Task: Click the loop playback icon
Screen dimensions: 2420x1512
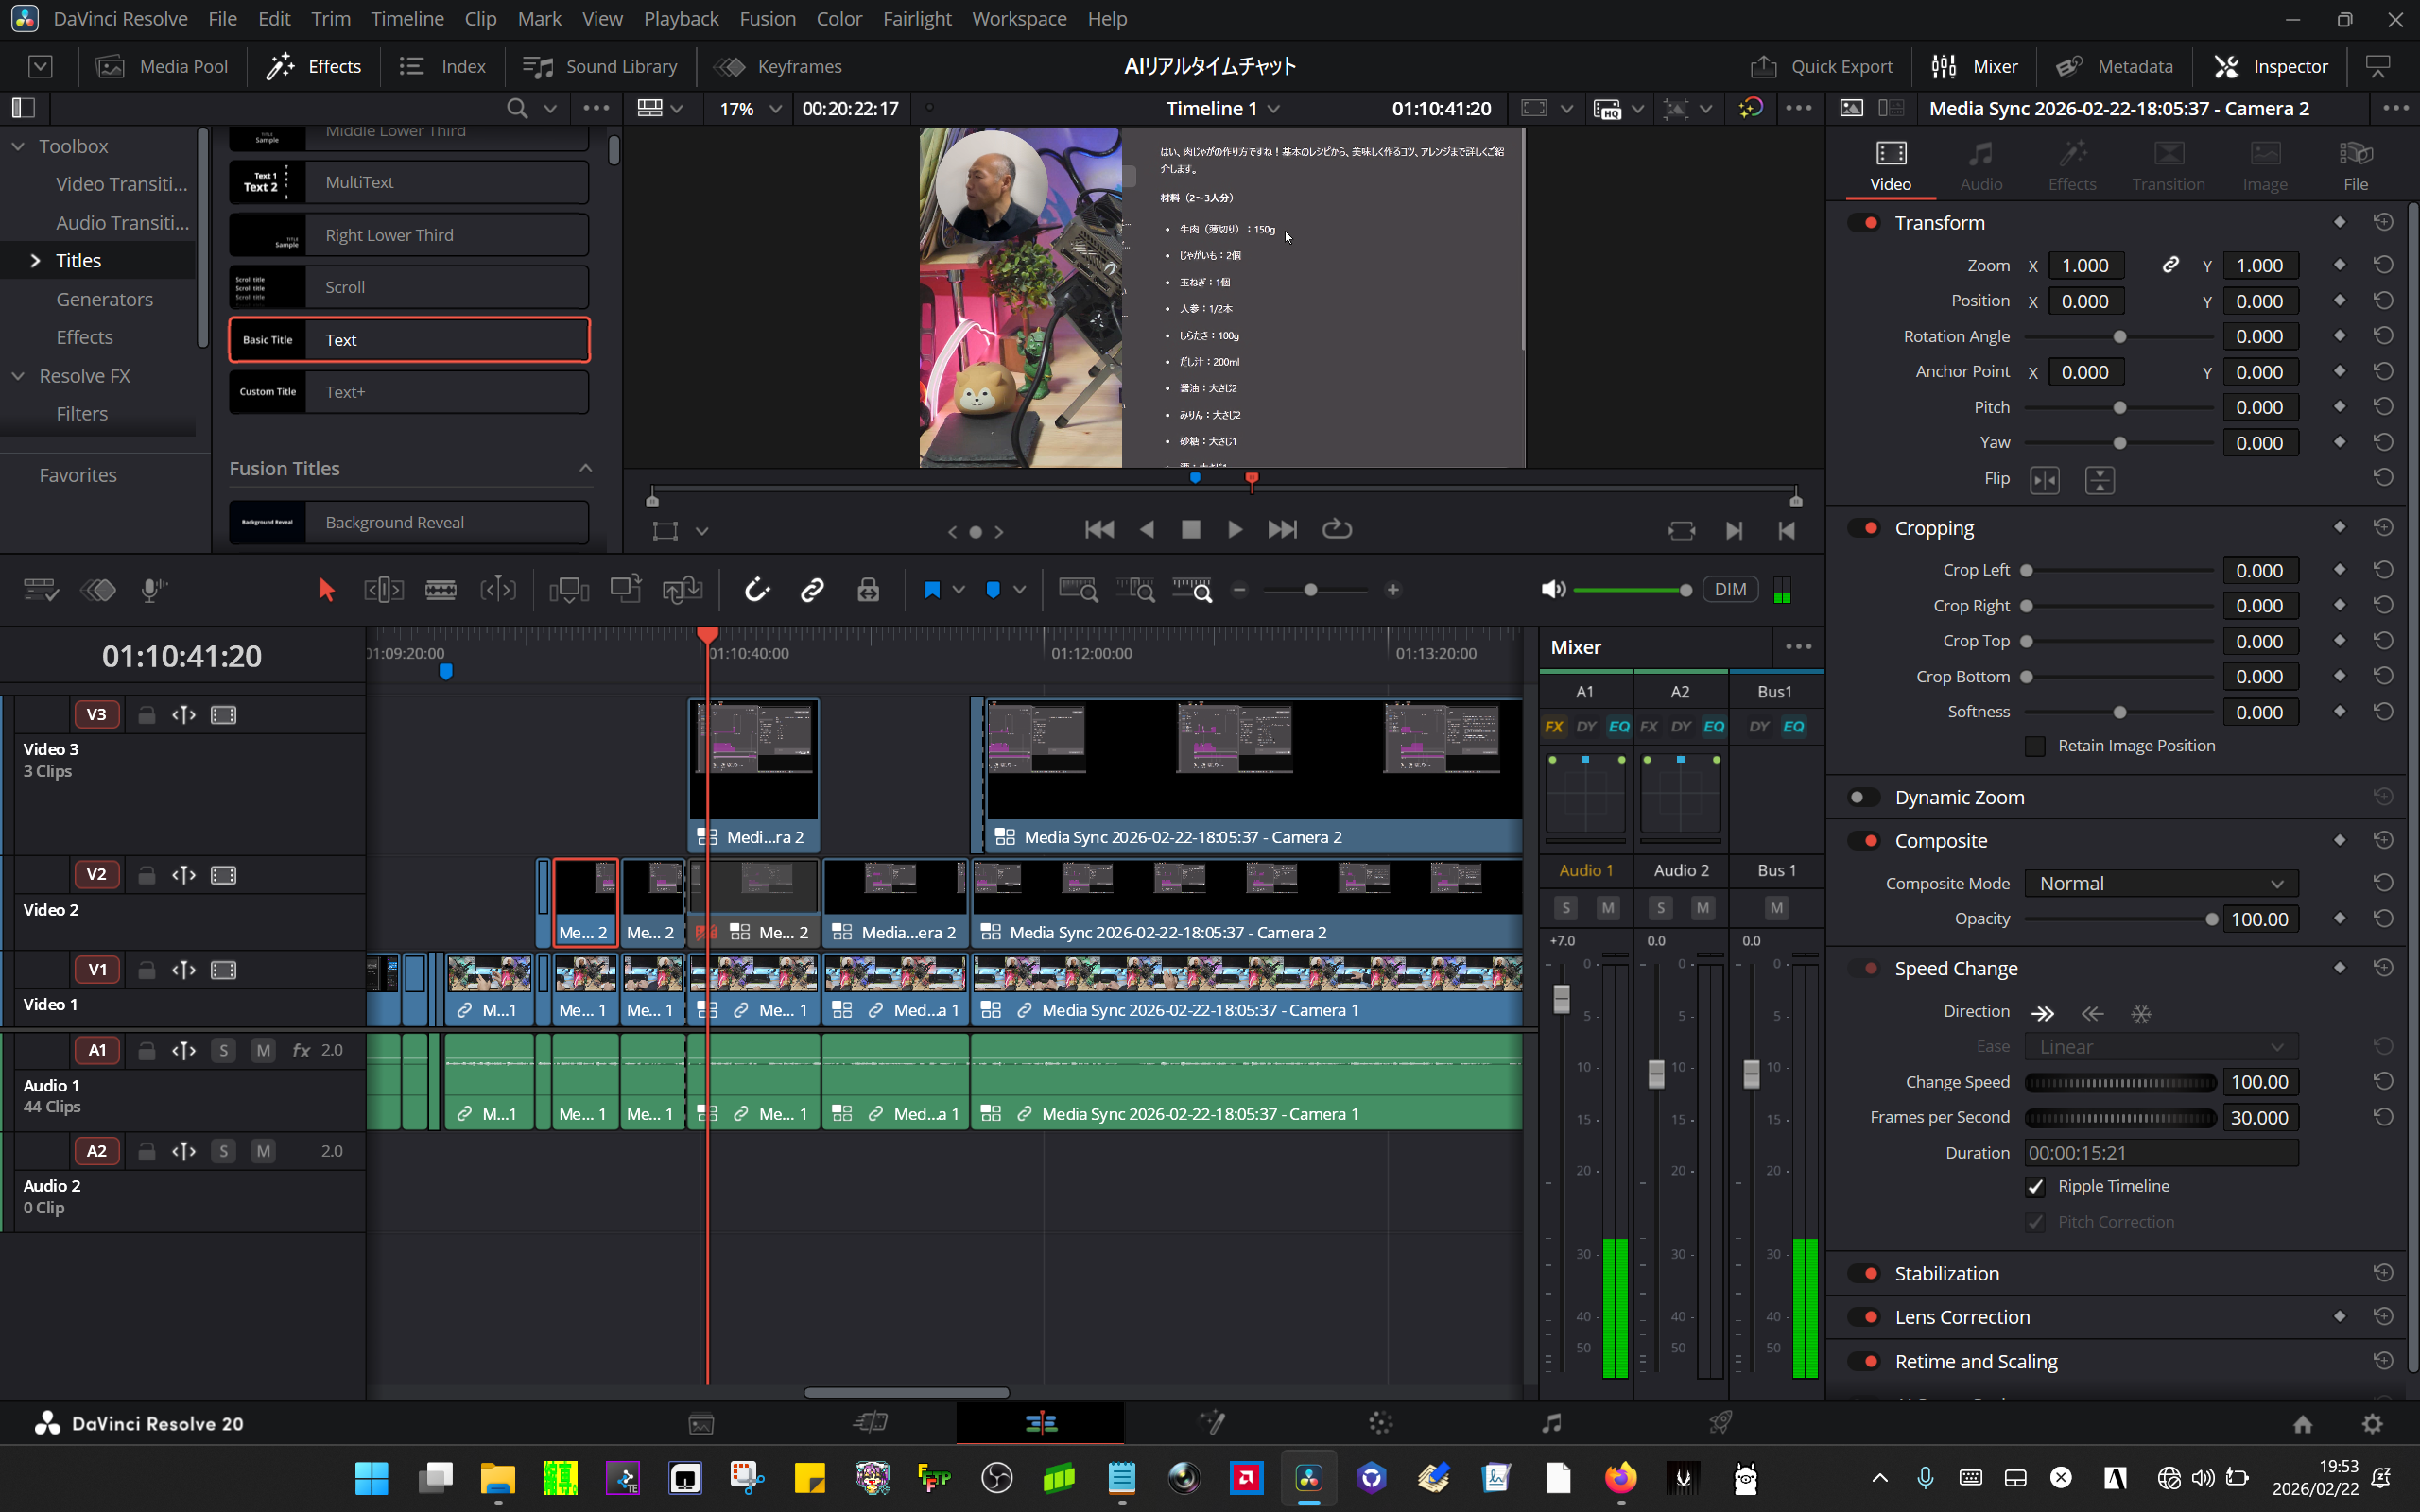Action: [1337, 529]
